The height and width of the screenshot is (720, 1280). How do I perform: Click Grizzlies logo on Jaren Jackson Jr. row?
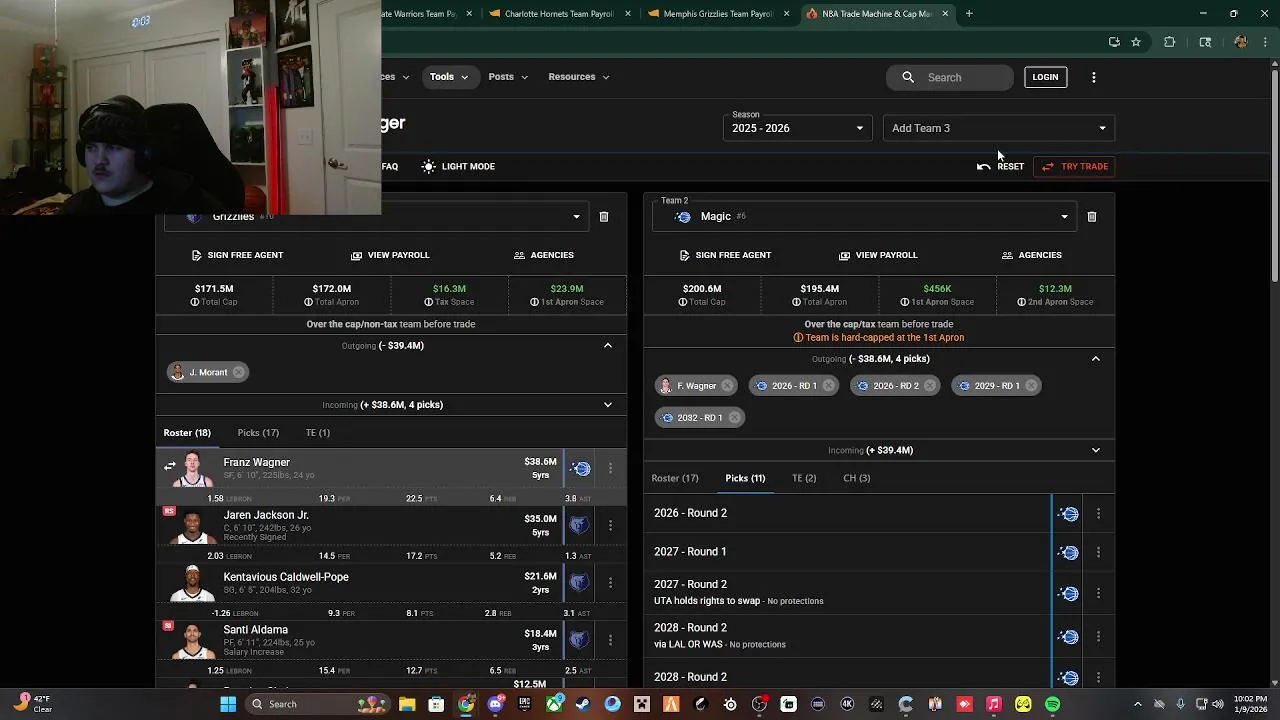tap(579, 525)
